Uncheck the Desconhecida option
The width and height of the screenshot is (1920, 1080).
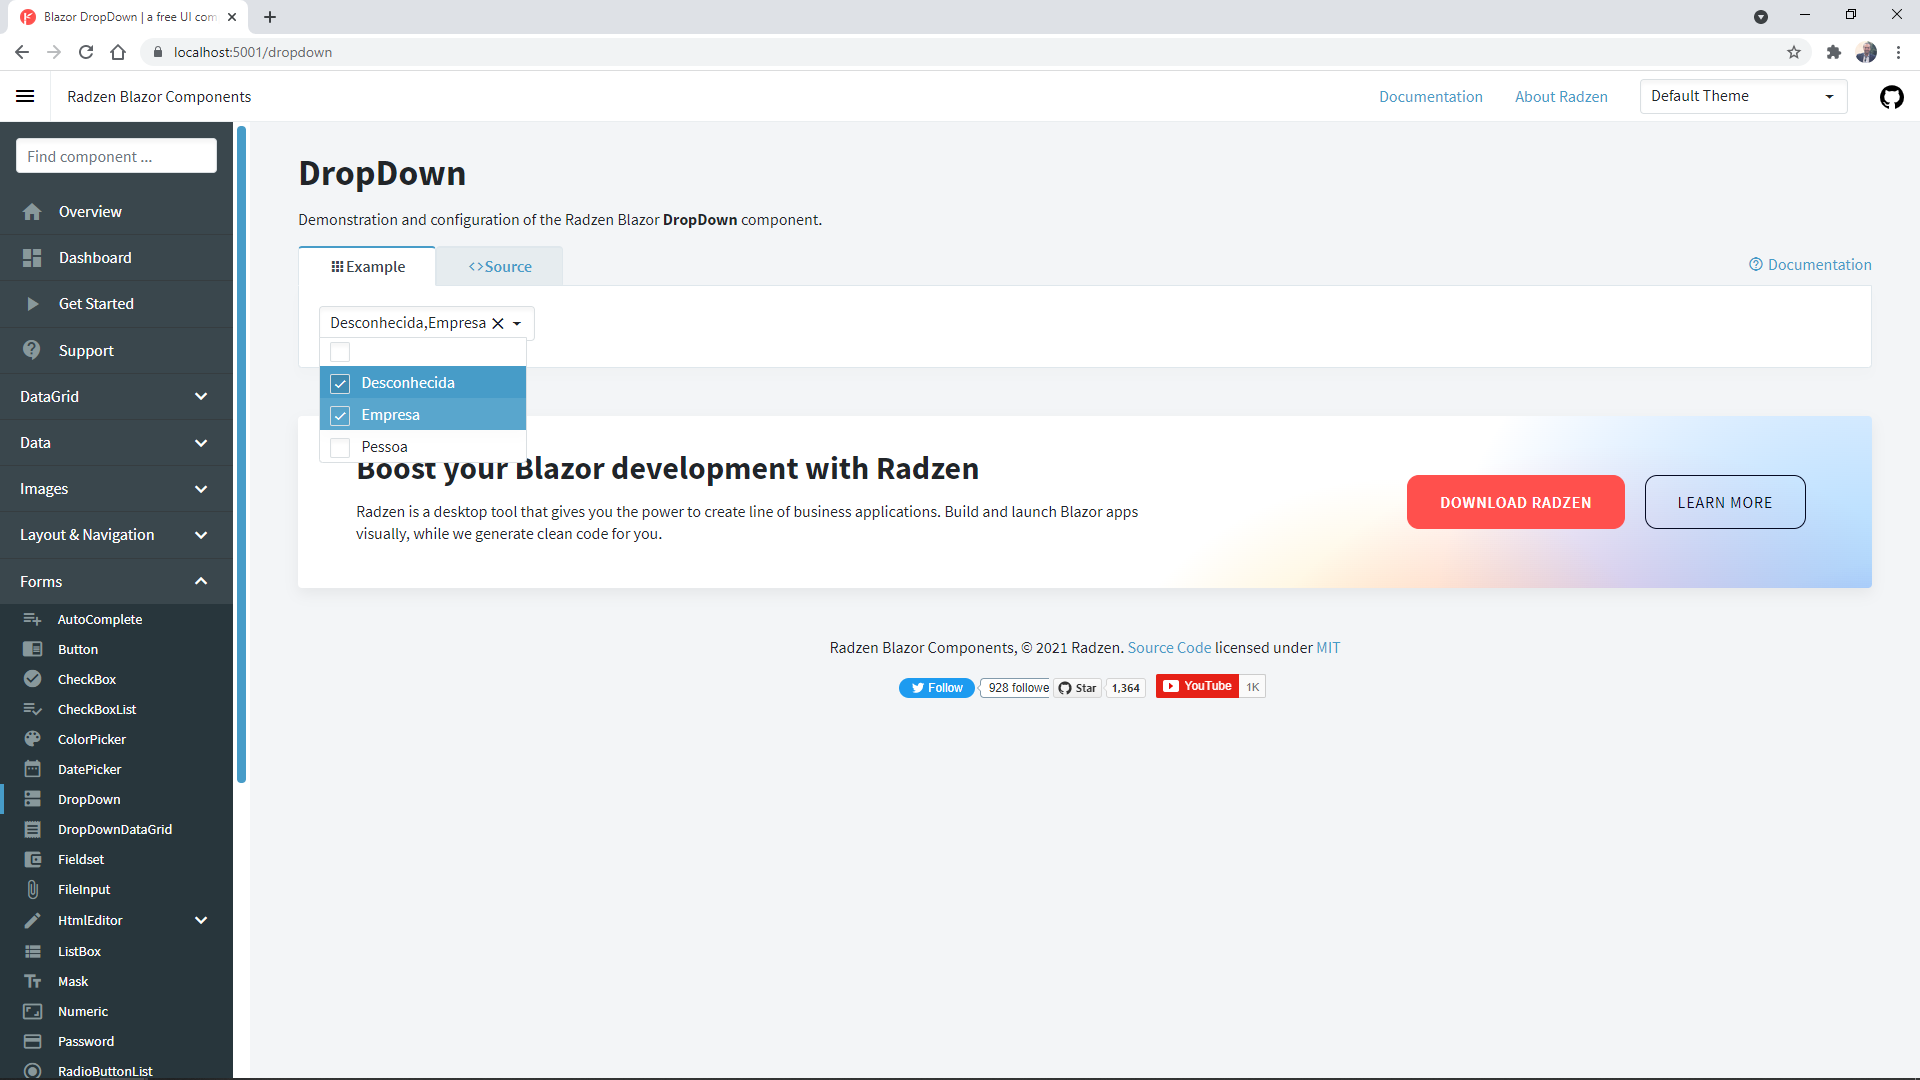(x=340, y=383)
